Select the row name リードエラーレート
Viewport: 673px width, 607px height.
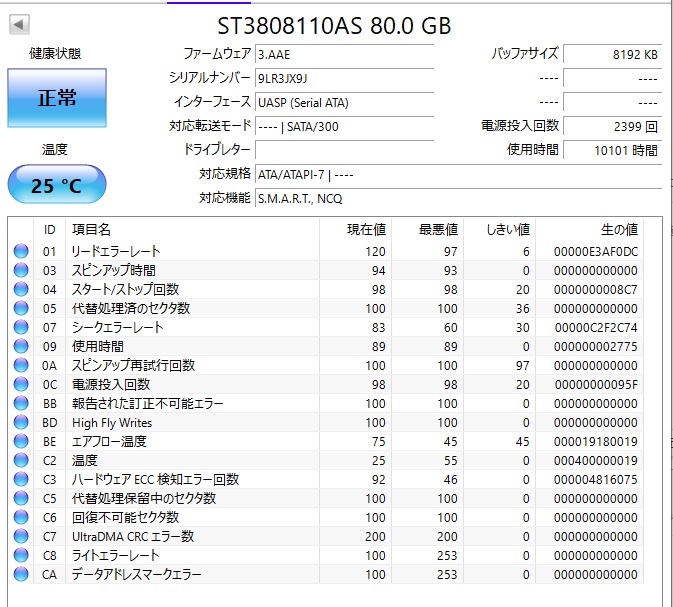point(116,251)
